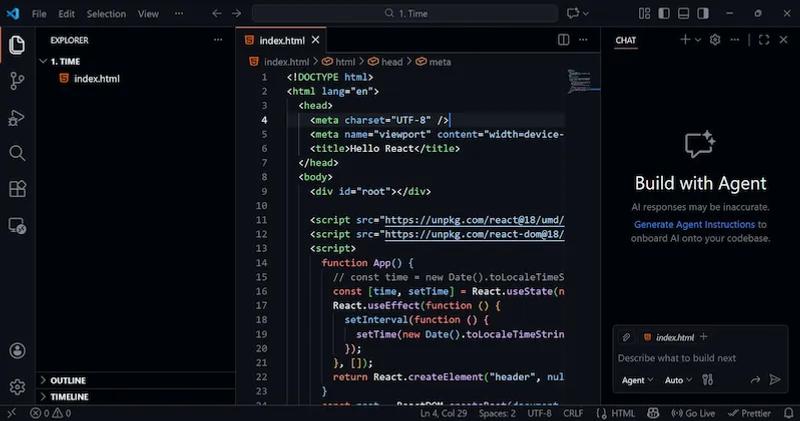Screen dimensions: 800x421
Task: Open Explorer more actions menu
Action: [x=218, y=40]
